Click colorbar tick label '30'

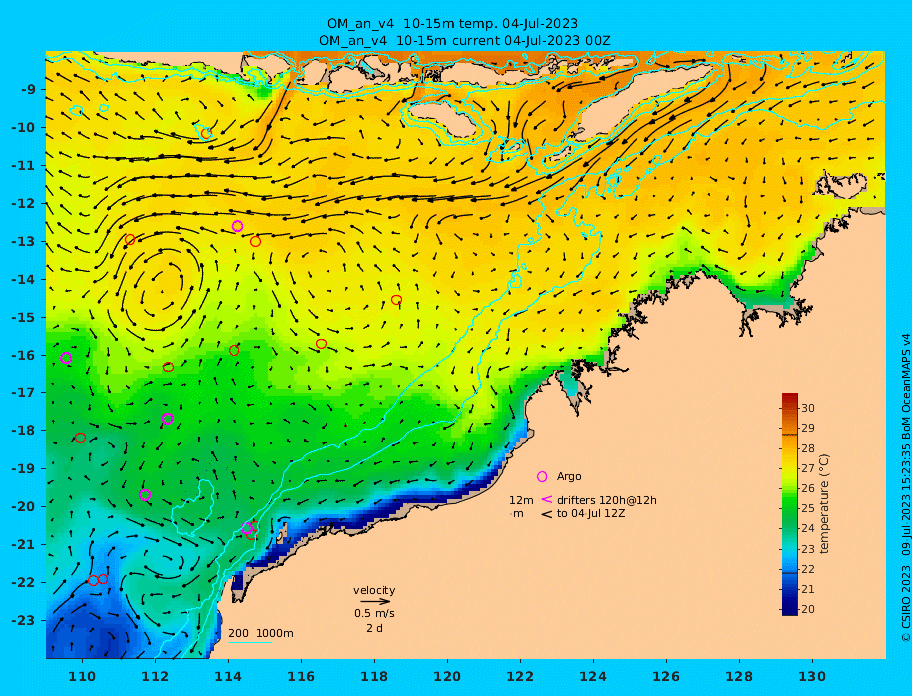click(x=808, y=408)
